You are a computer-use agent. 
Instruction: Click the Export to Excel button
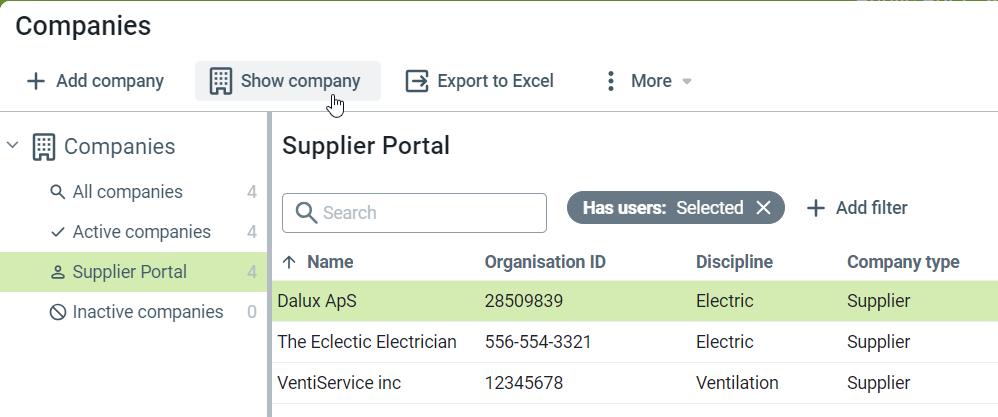coord(480,81)
